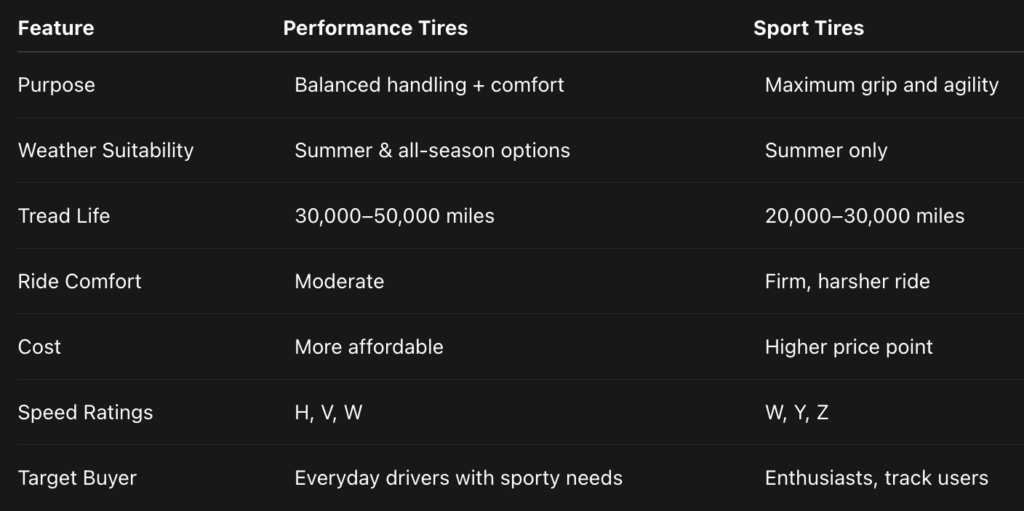Select the Tread Life row label

64,216
